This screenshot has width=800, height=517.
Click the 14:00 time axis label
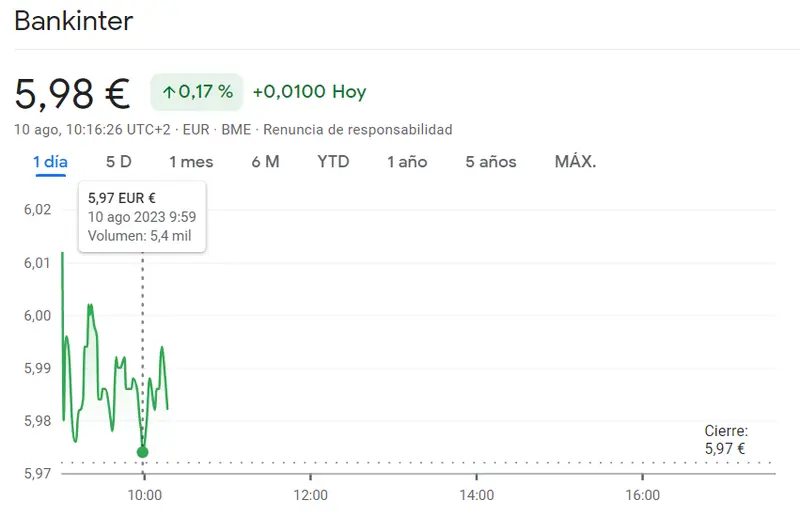pos(477,495)
